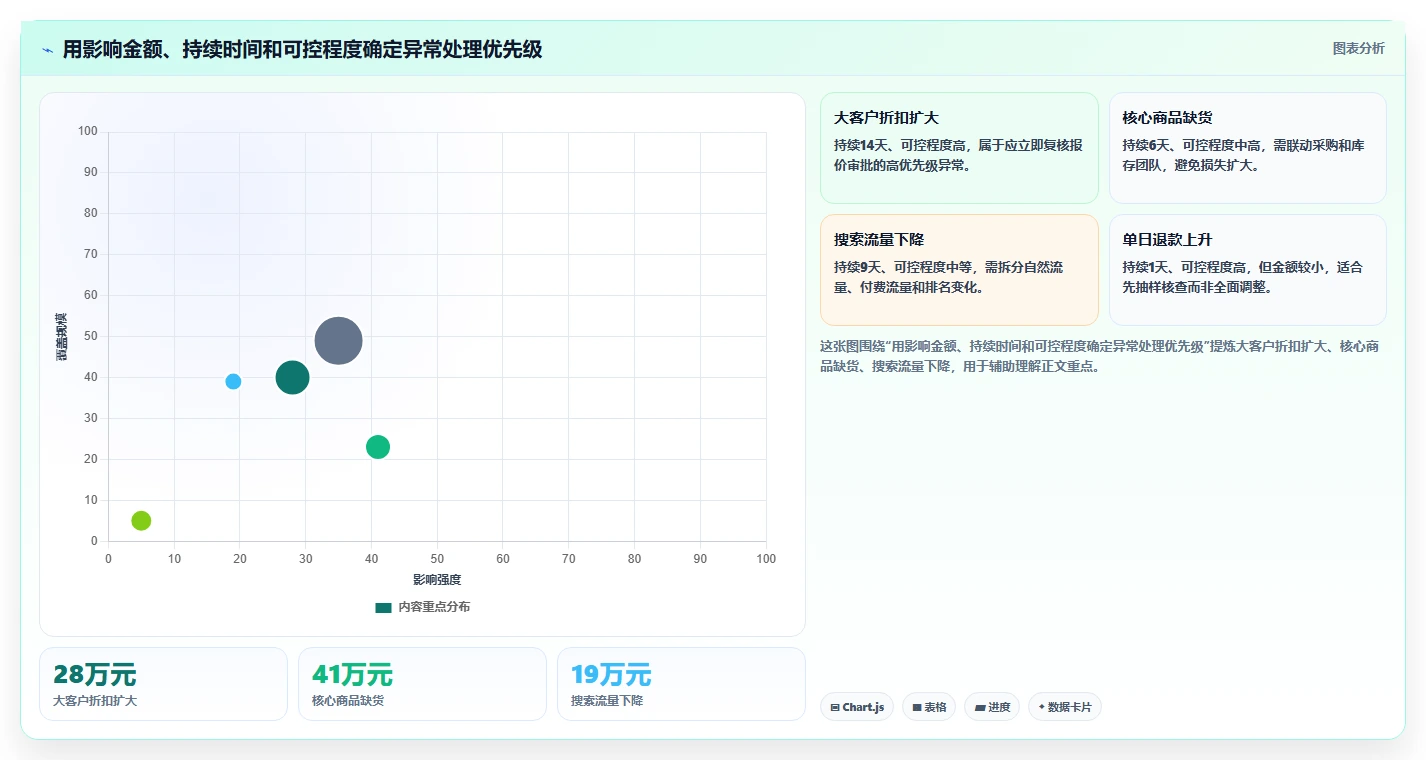1426x760 pixels.
Task: Click the 41万元 data card
Action: click(422, 684)
